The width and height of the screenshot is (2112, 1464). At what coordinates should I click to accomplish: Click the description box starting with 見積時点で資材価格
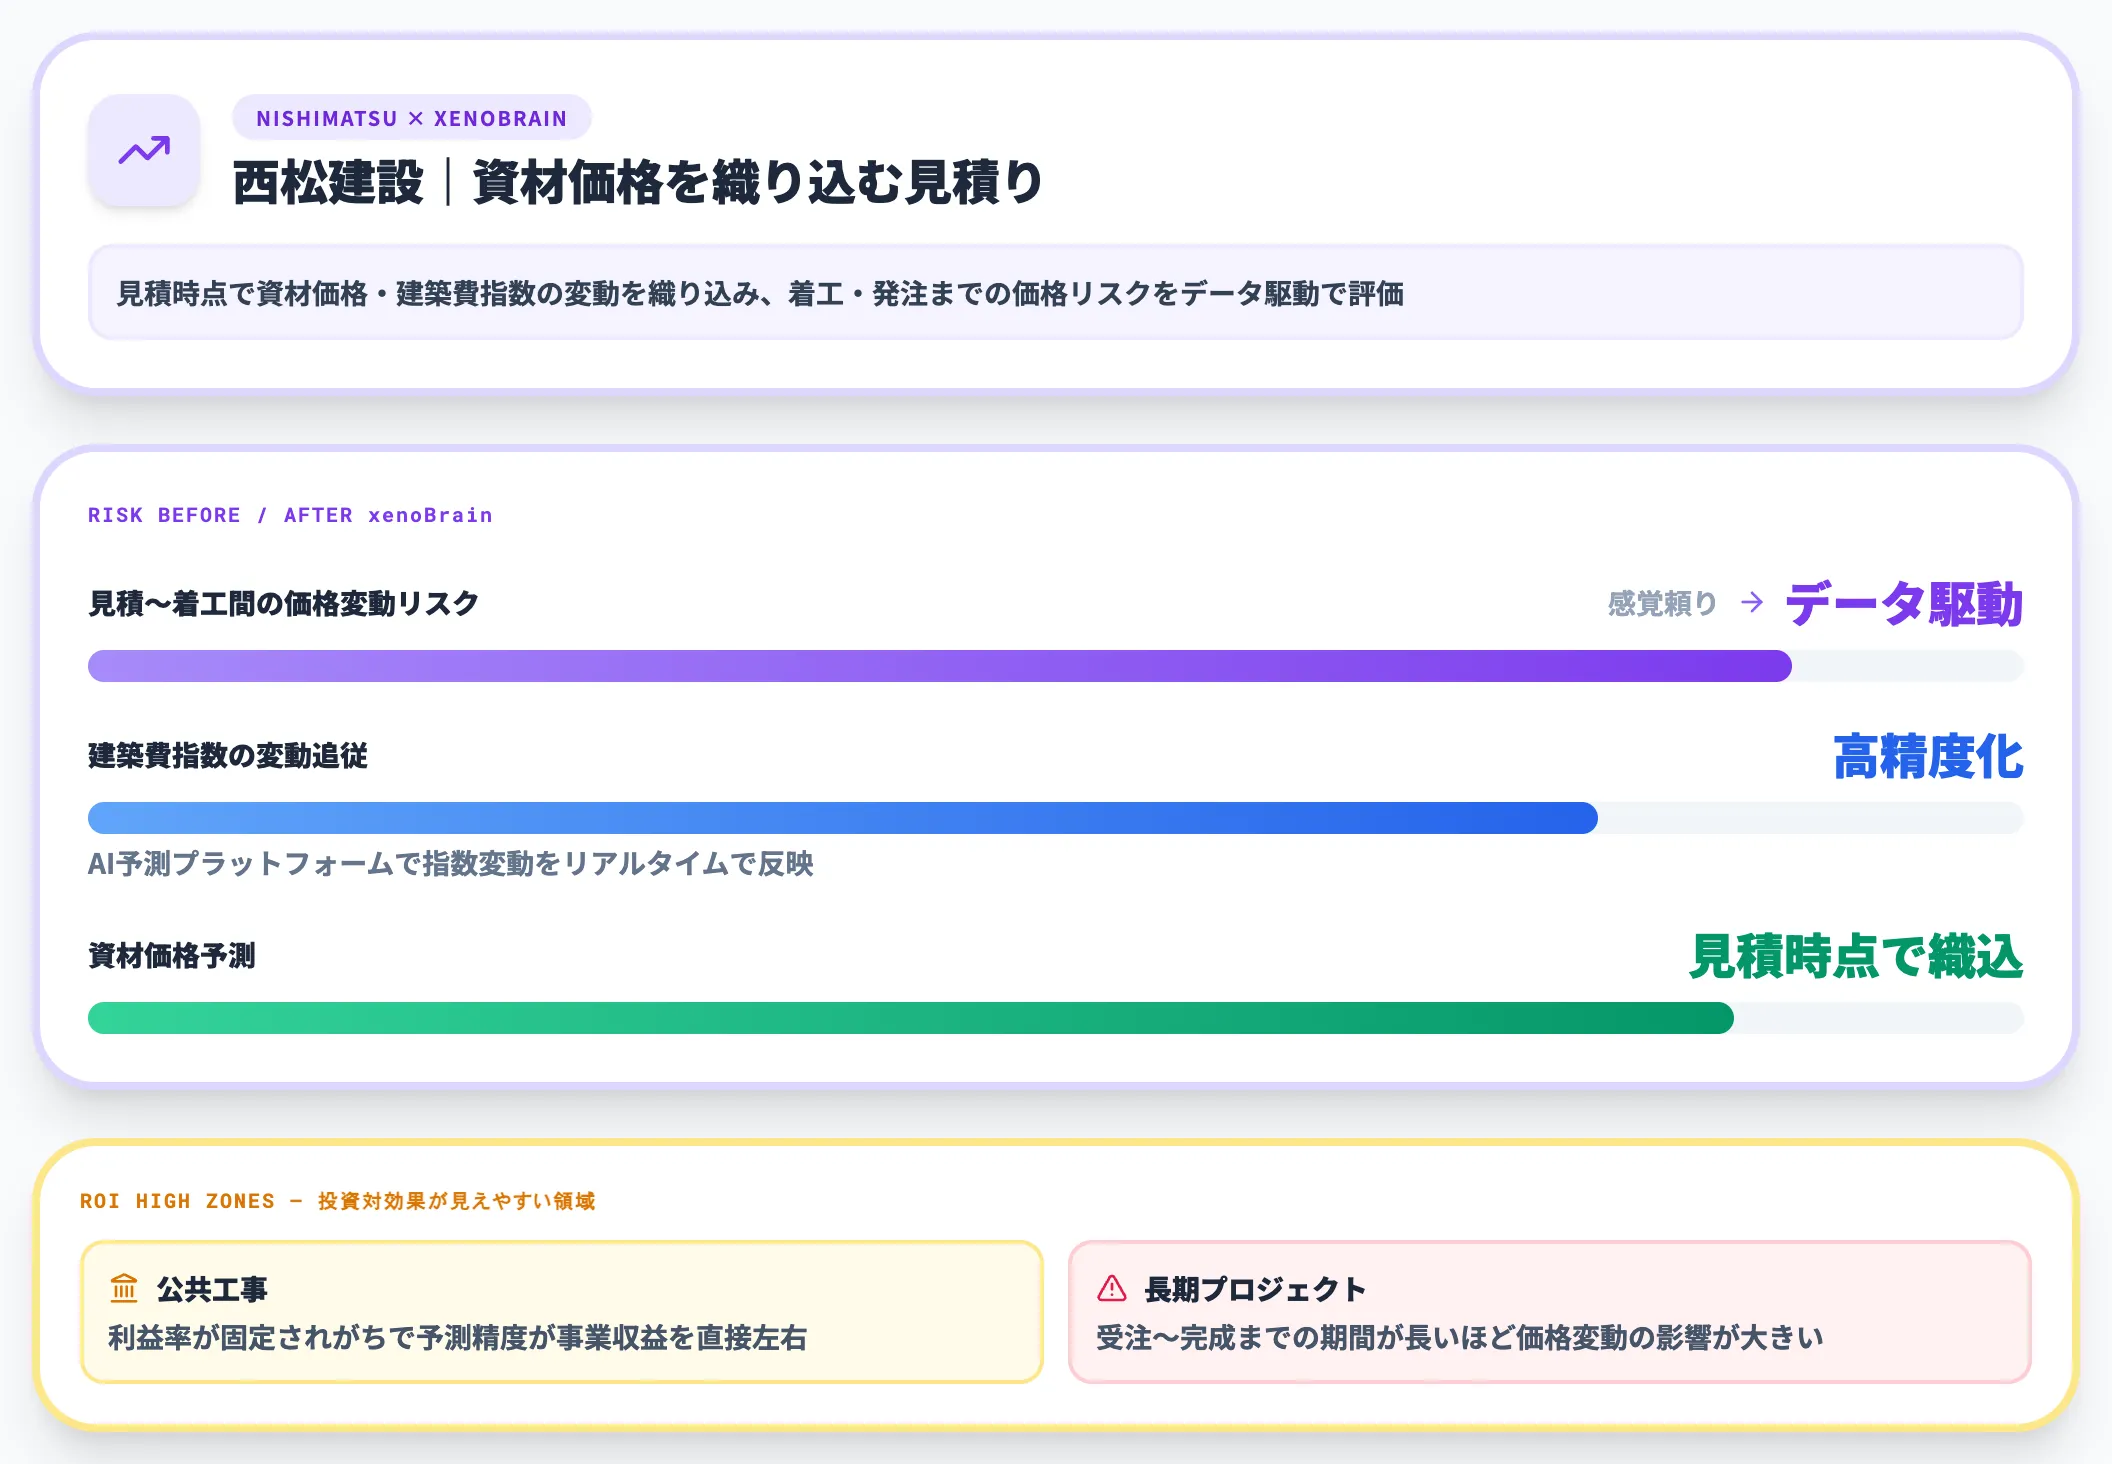[x=1056, y=293]
